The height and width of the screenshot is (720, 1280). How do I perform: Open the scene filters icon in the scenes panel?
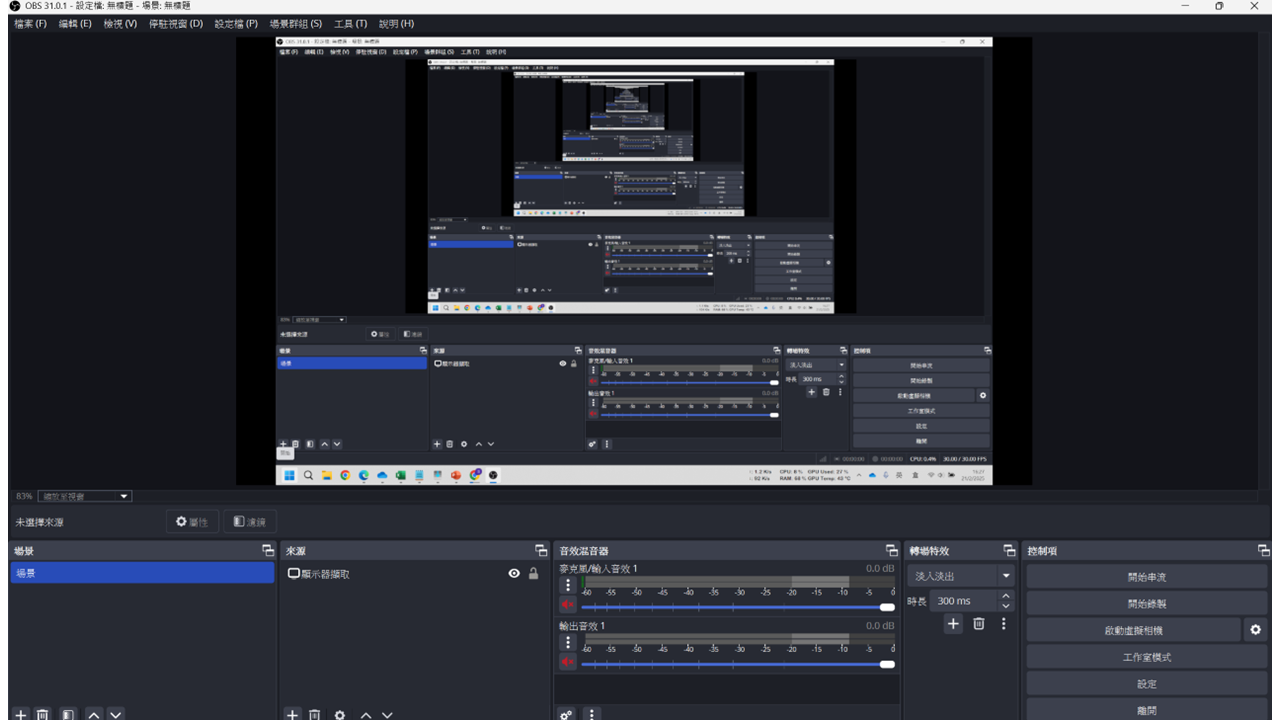67,714
